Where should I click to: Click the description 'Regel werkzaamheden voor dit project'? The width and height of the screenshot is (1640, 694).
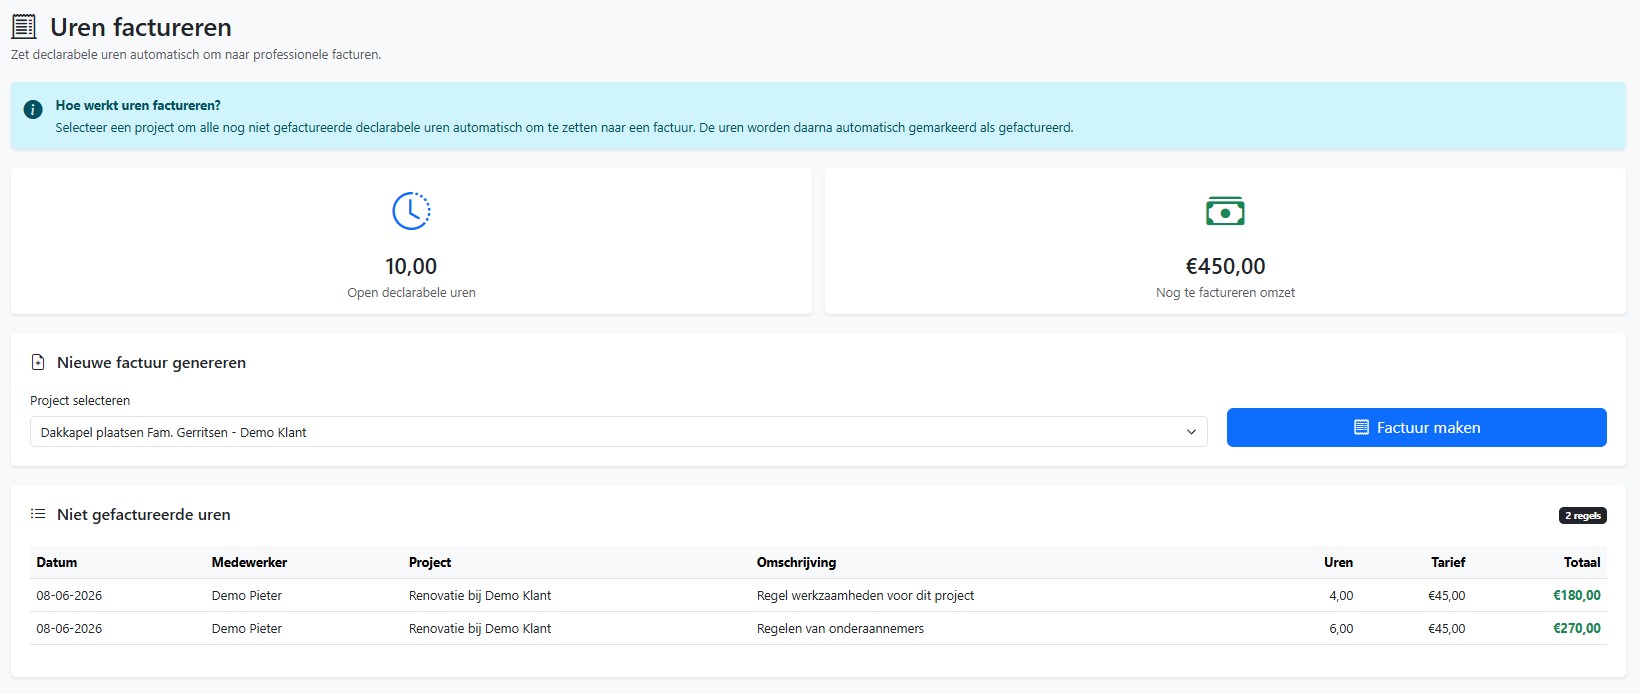tap(865, 595)
